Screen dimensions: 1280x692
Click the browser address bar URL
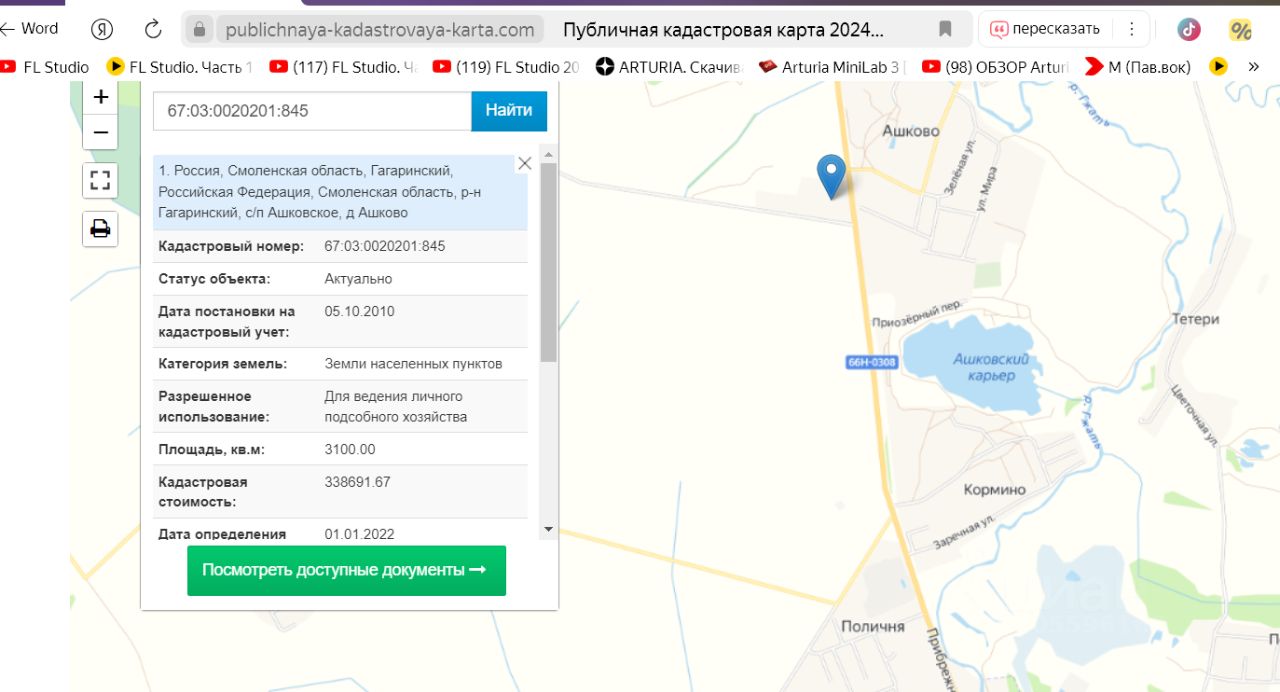click(x=380, y=30)
